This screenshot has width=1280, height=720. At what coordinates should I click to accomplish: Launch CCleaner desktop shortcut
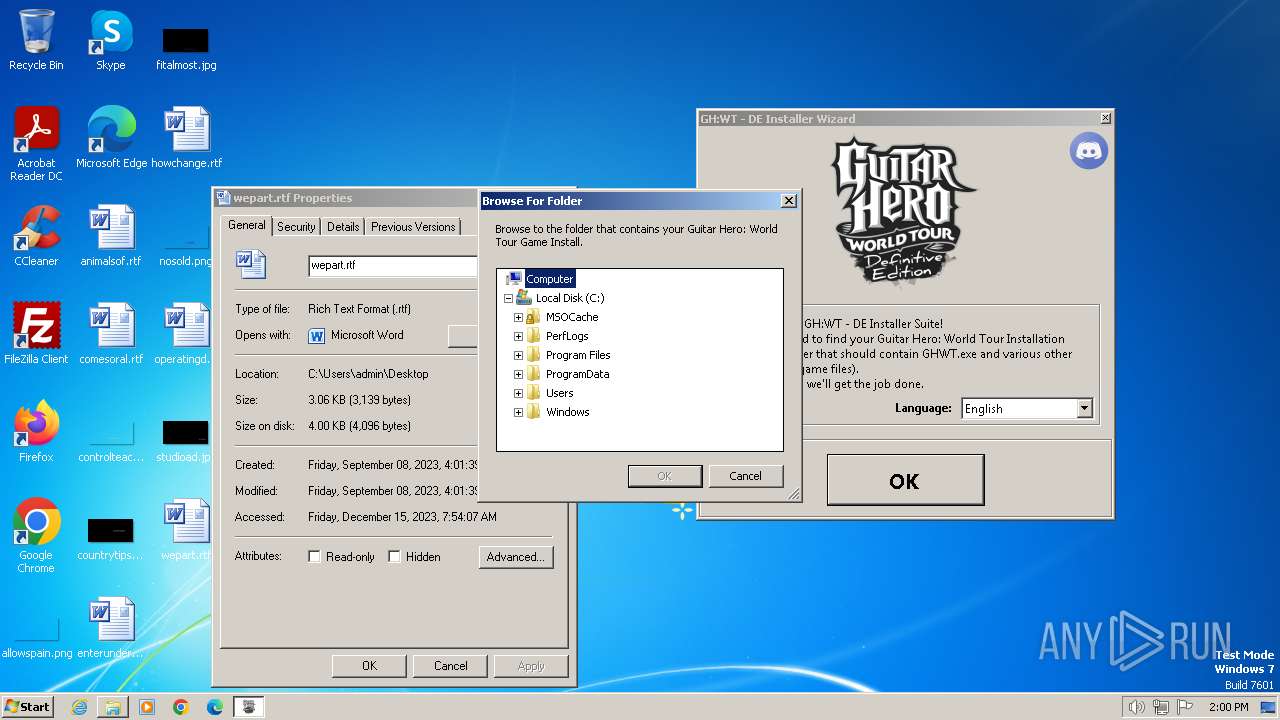[36, 236]
